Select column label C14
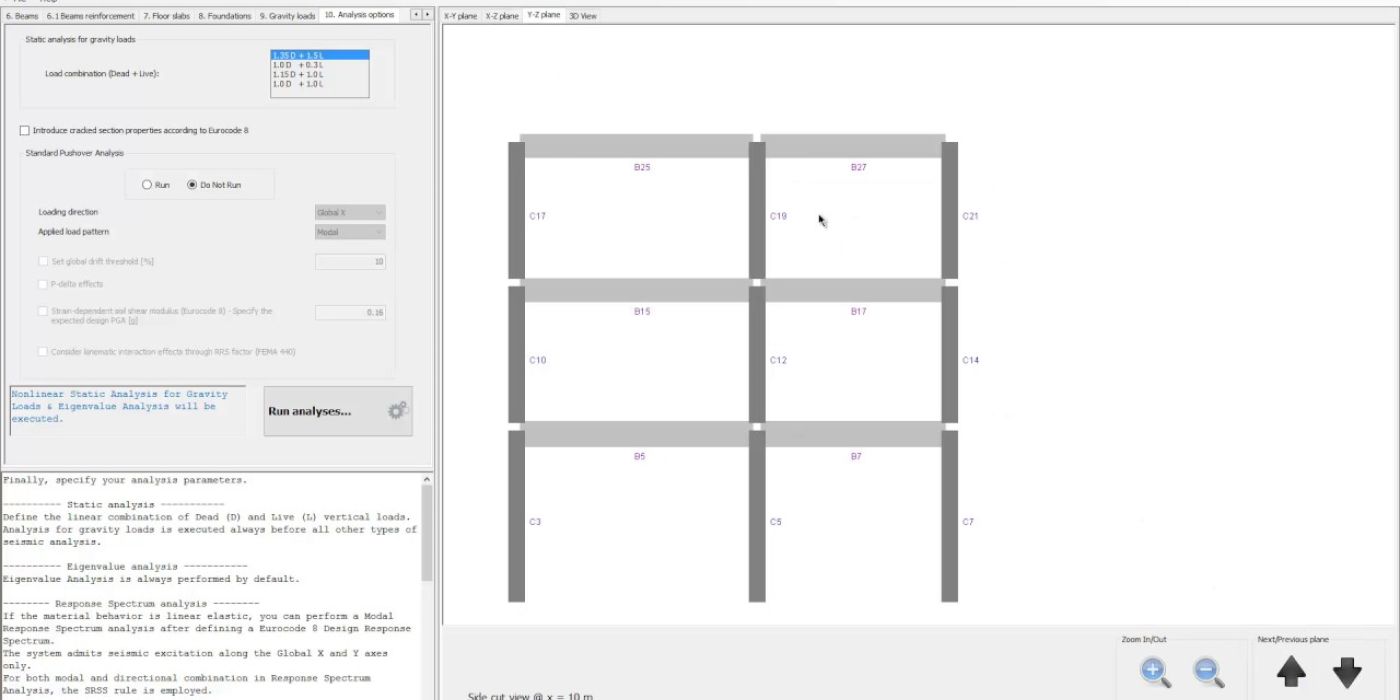This screenshot has width=1400, height=700. (x=970, y=360)
